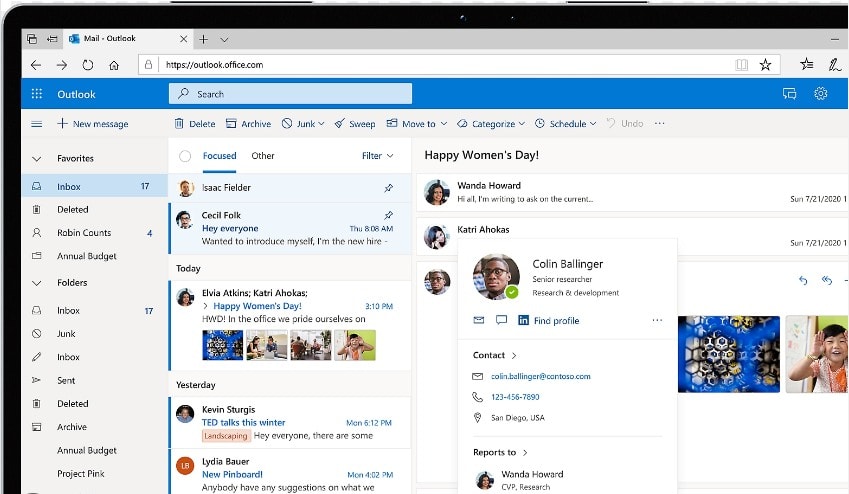Open Categorize dropdown
849x494 pixels.
[491, 124]
